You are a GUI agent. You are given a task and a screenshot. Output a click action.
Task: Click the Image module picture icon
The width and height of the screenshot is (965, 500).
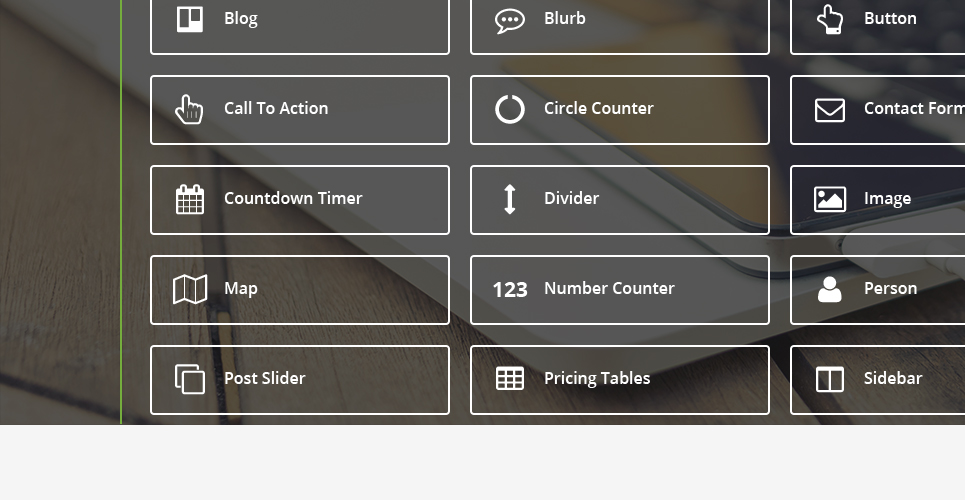pos(830,200)
